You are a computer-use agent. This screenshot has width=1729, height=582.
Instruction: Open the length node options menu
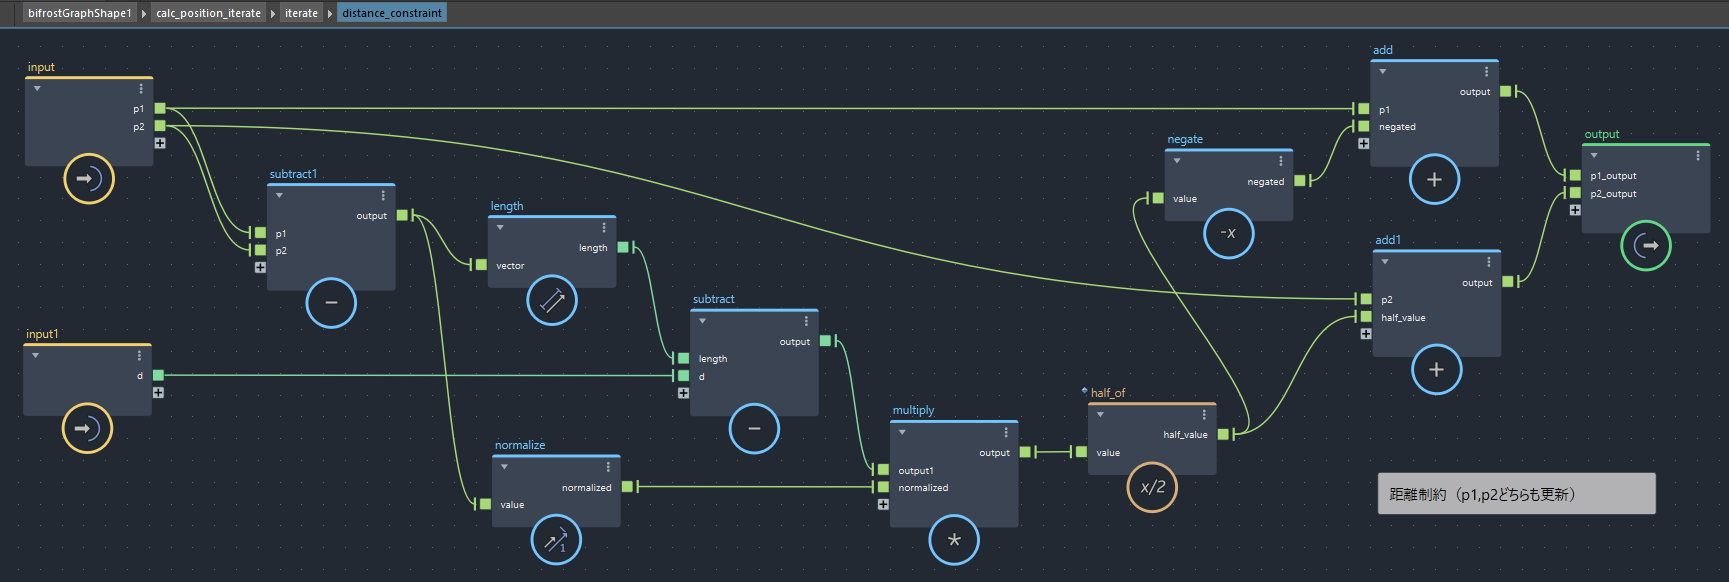(x=604, y=228)
